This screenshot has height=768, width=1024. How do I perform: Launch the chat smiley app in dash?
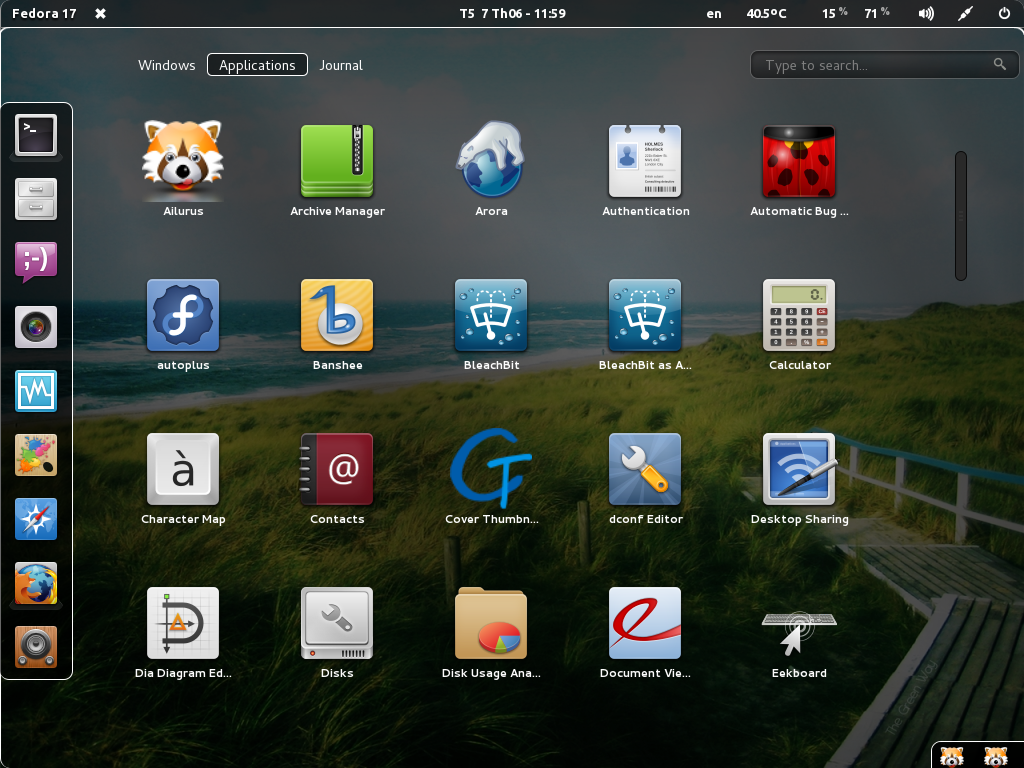[36, 263]
